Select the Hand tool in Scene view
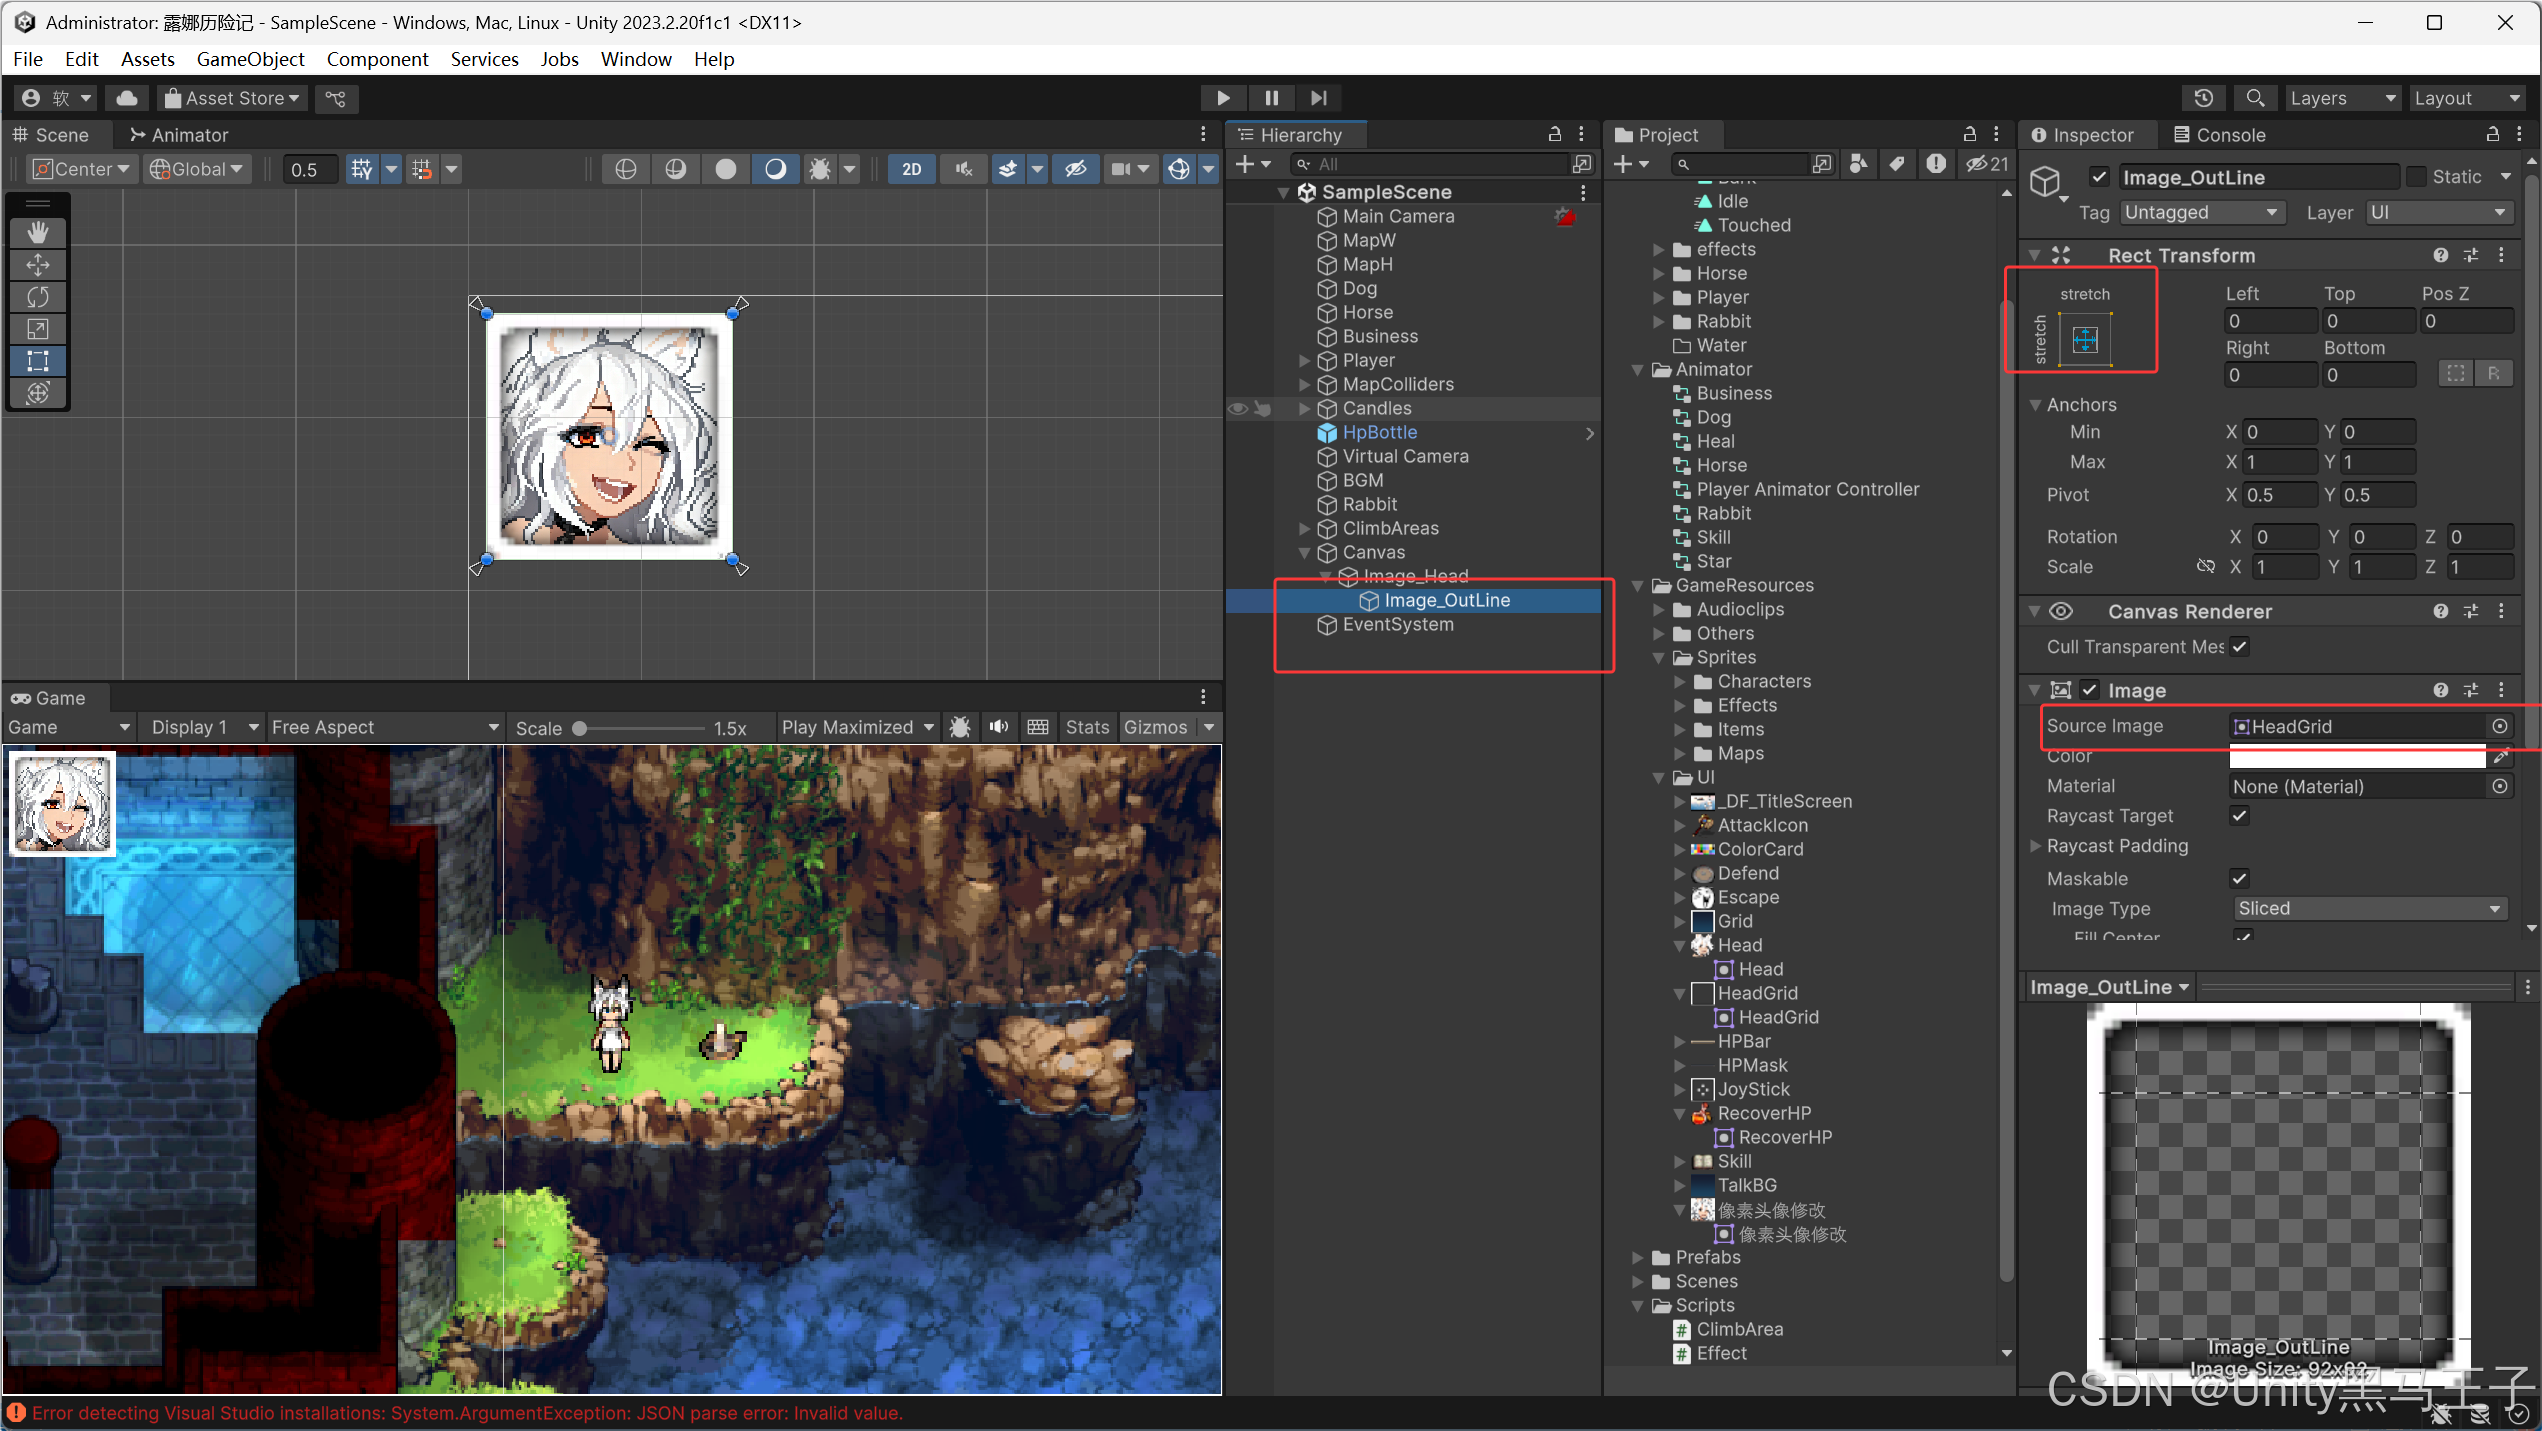This screenshot has height=1431, width=2542. click(x=38, y=232)
